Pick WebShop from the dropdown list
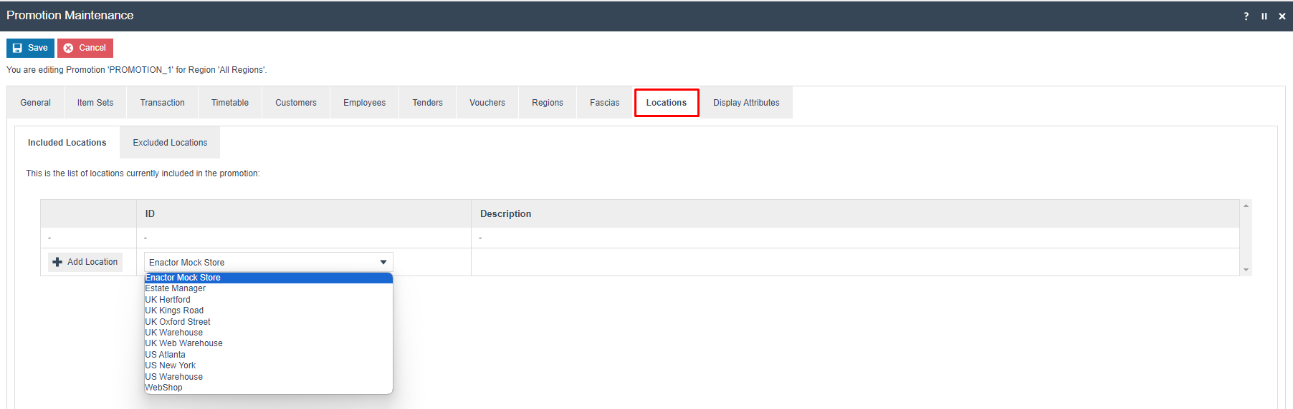Image resolution: width=1293 pixels, height=409 pixels. click(268, 387)
